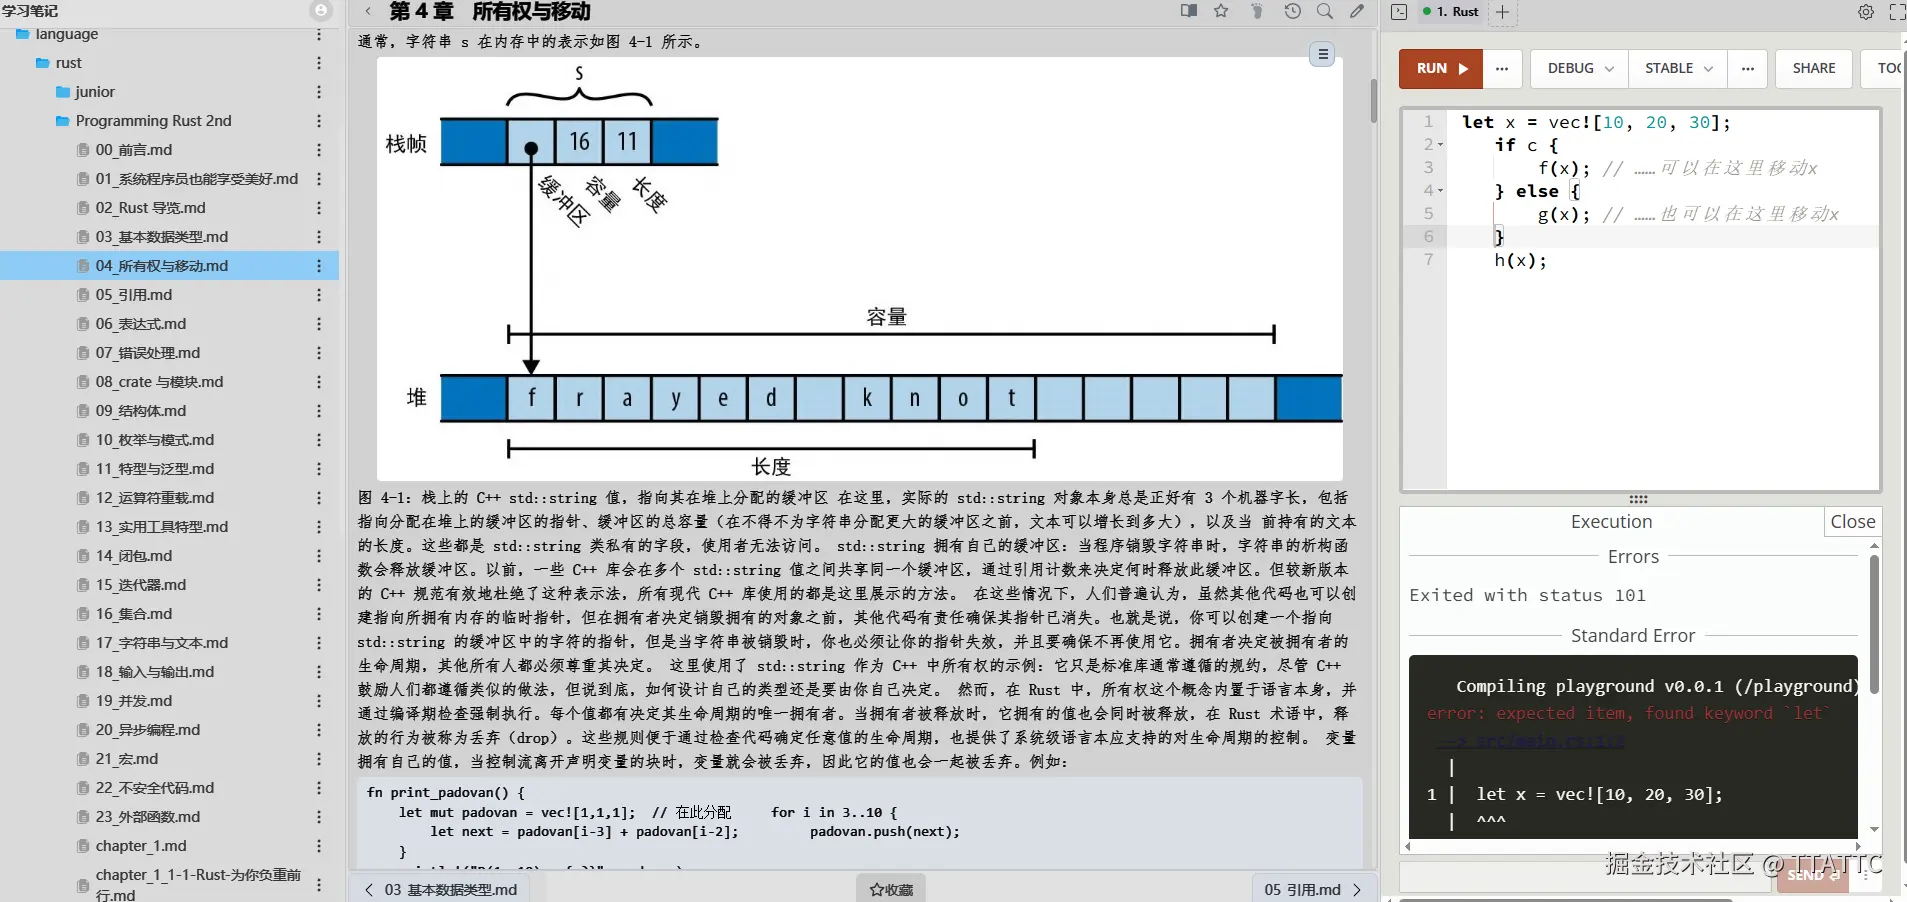Open the kebab menu for 04_所有权与移动.md

(x=318, y=266)
